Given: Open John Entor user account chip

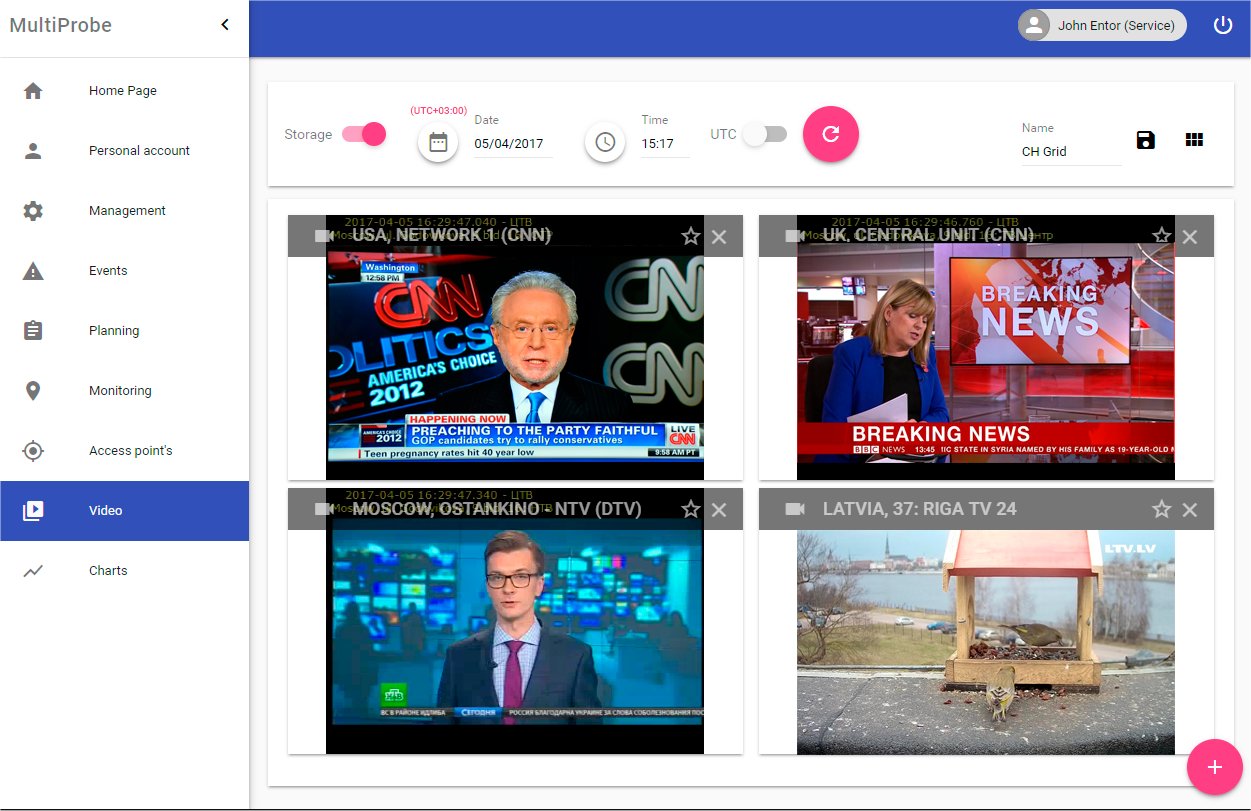Looking at the screenshot, I should click(x=1102, y=25).
